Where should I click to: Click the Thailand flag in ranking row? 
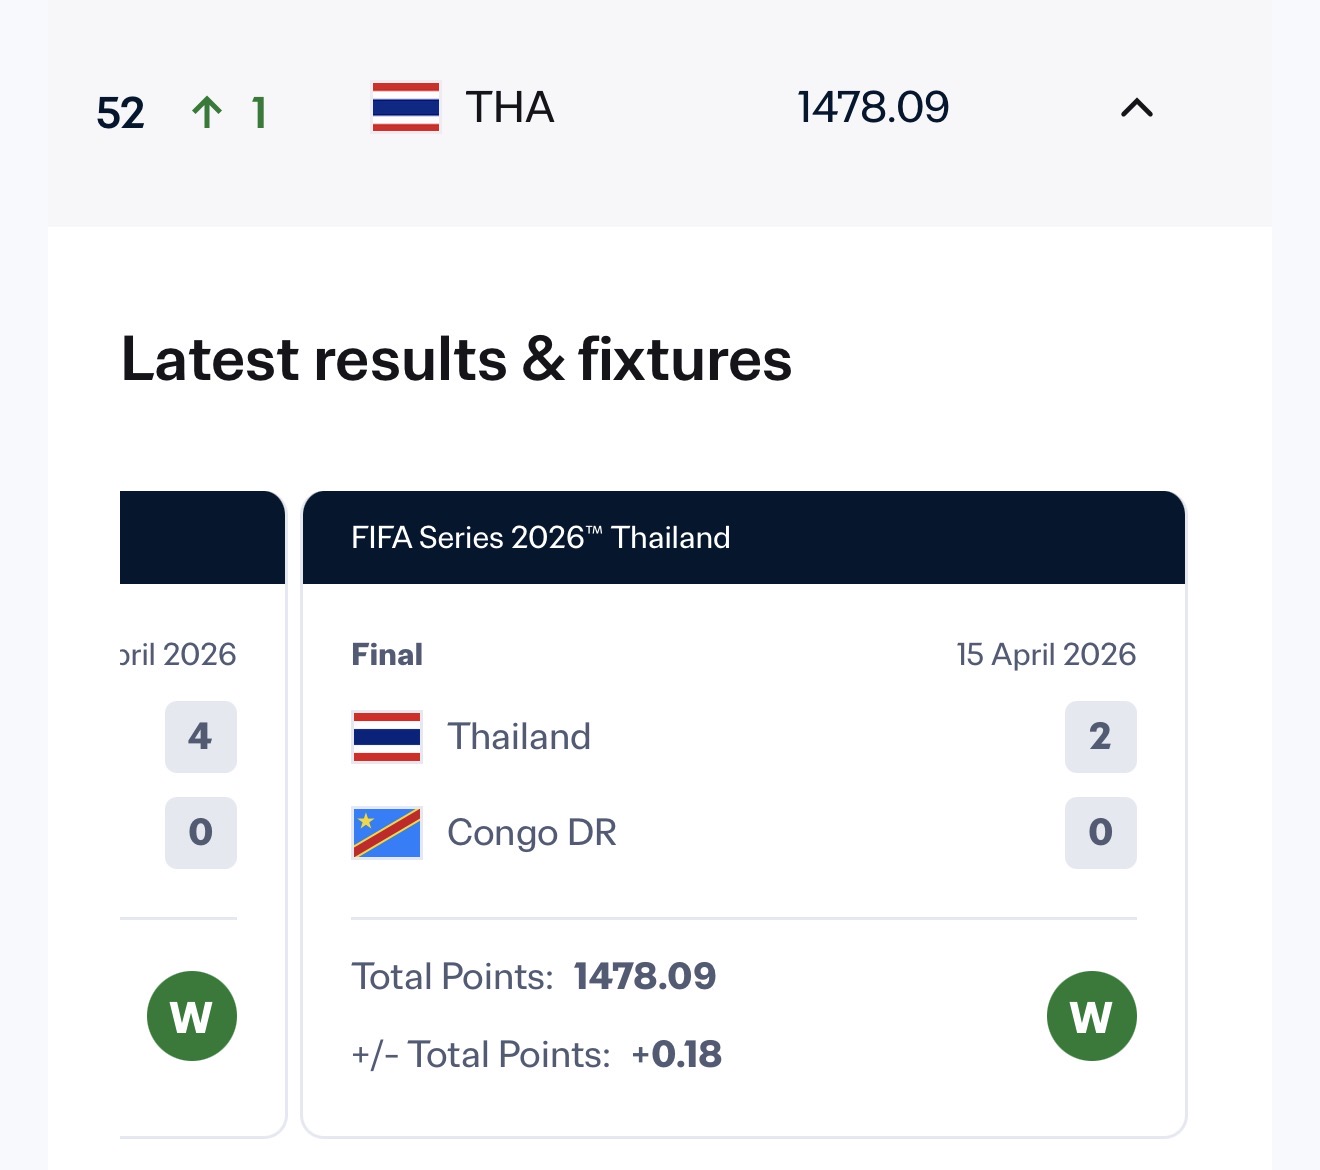[x=405, y=108]
